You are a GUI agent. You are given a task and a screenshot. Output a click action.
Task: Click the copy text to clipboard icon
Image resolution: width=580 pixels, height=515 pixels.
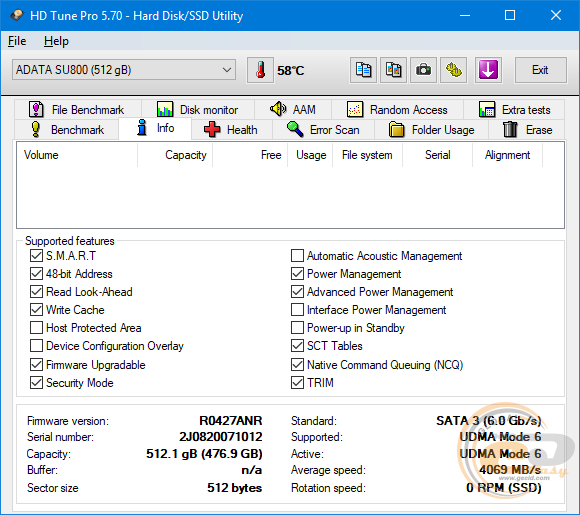(x=363, y=70)
